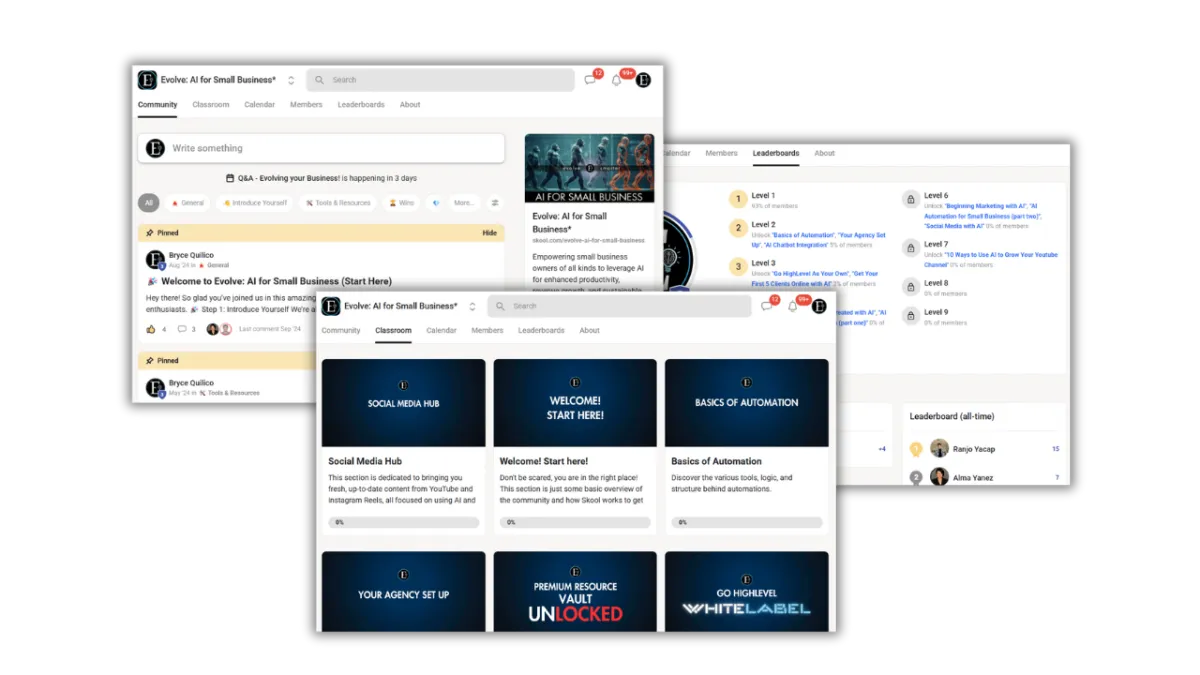Open profile avatar in Classroom window header

(819, 306)
